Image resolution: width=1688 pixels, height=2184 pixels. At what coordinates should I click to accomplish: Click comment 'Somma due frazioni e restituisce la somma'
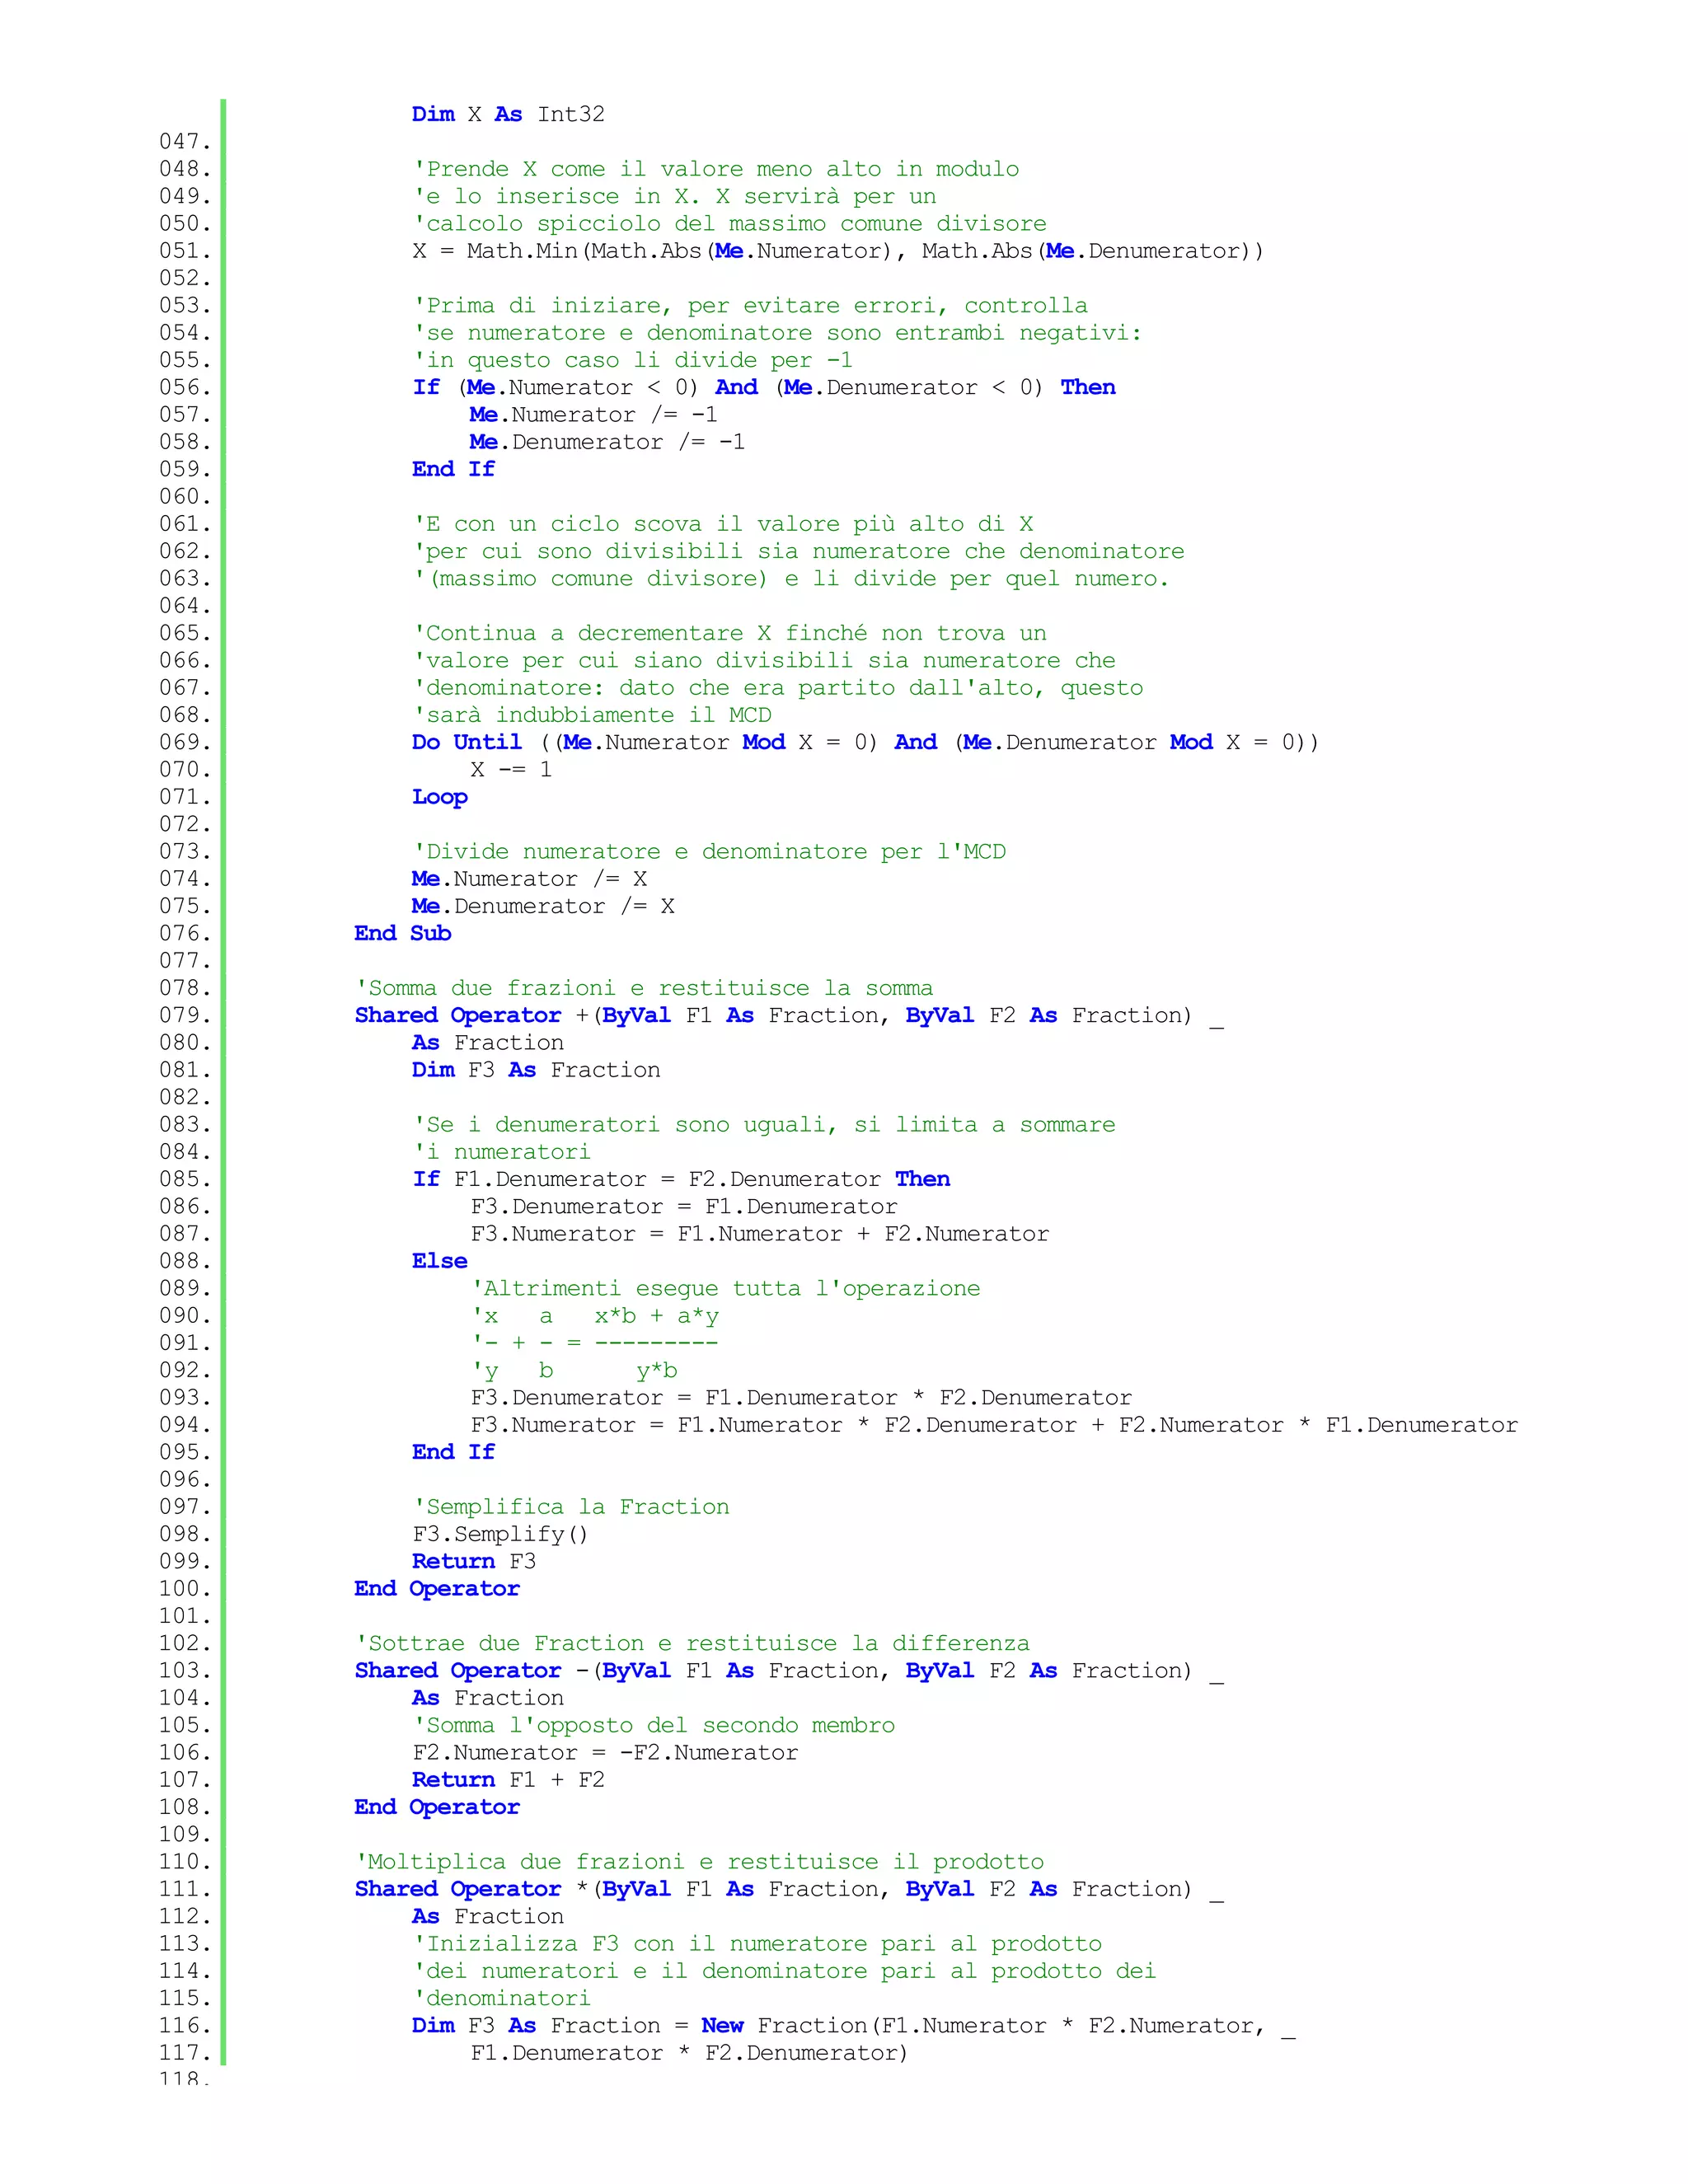click(644, 988)
